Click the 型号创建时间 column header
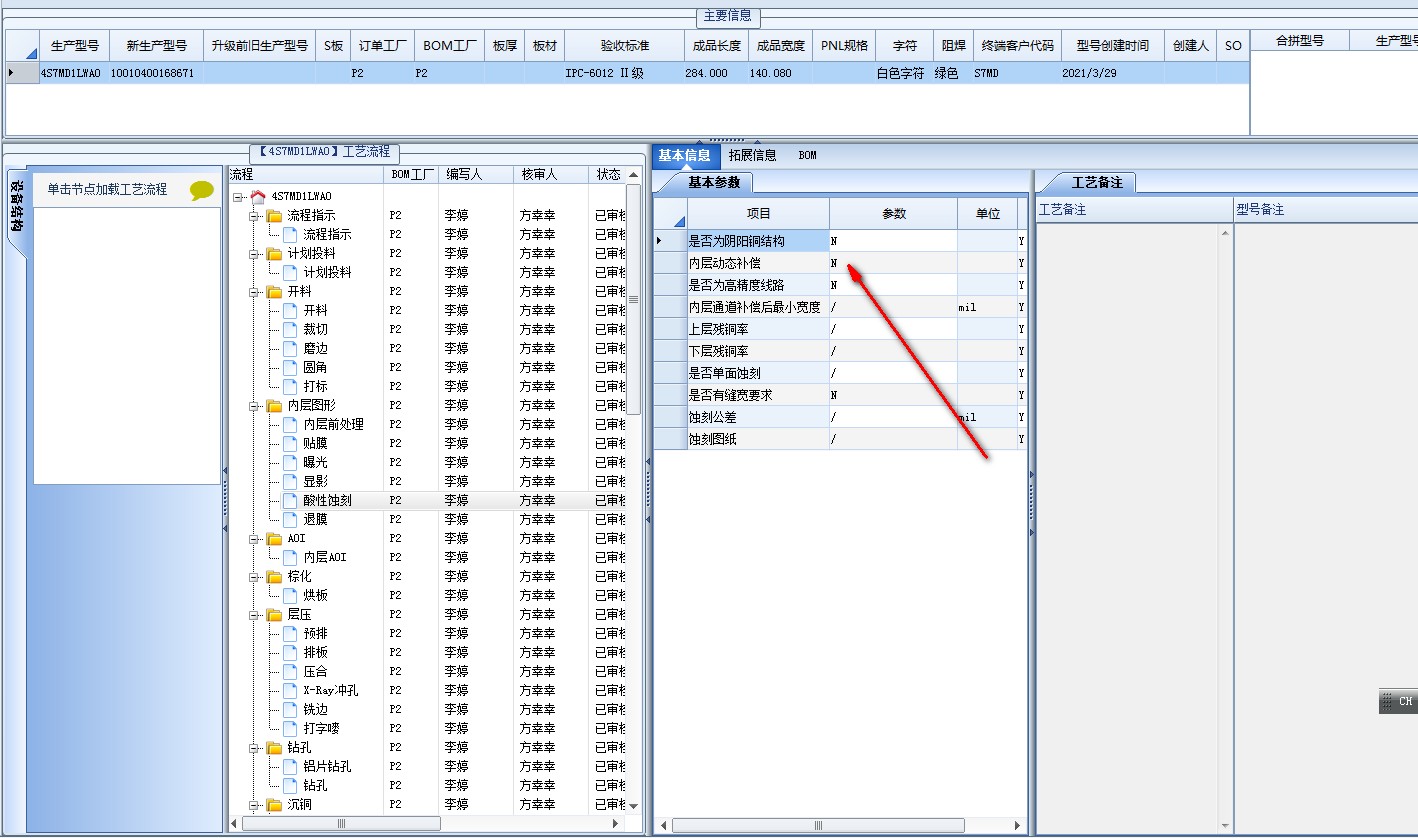Viewport: 1418px width, 838px height. click(1112, 46)
